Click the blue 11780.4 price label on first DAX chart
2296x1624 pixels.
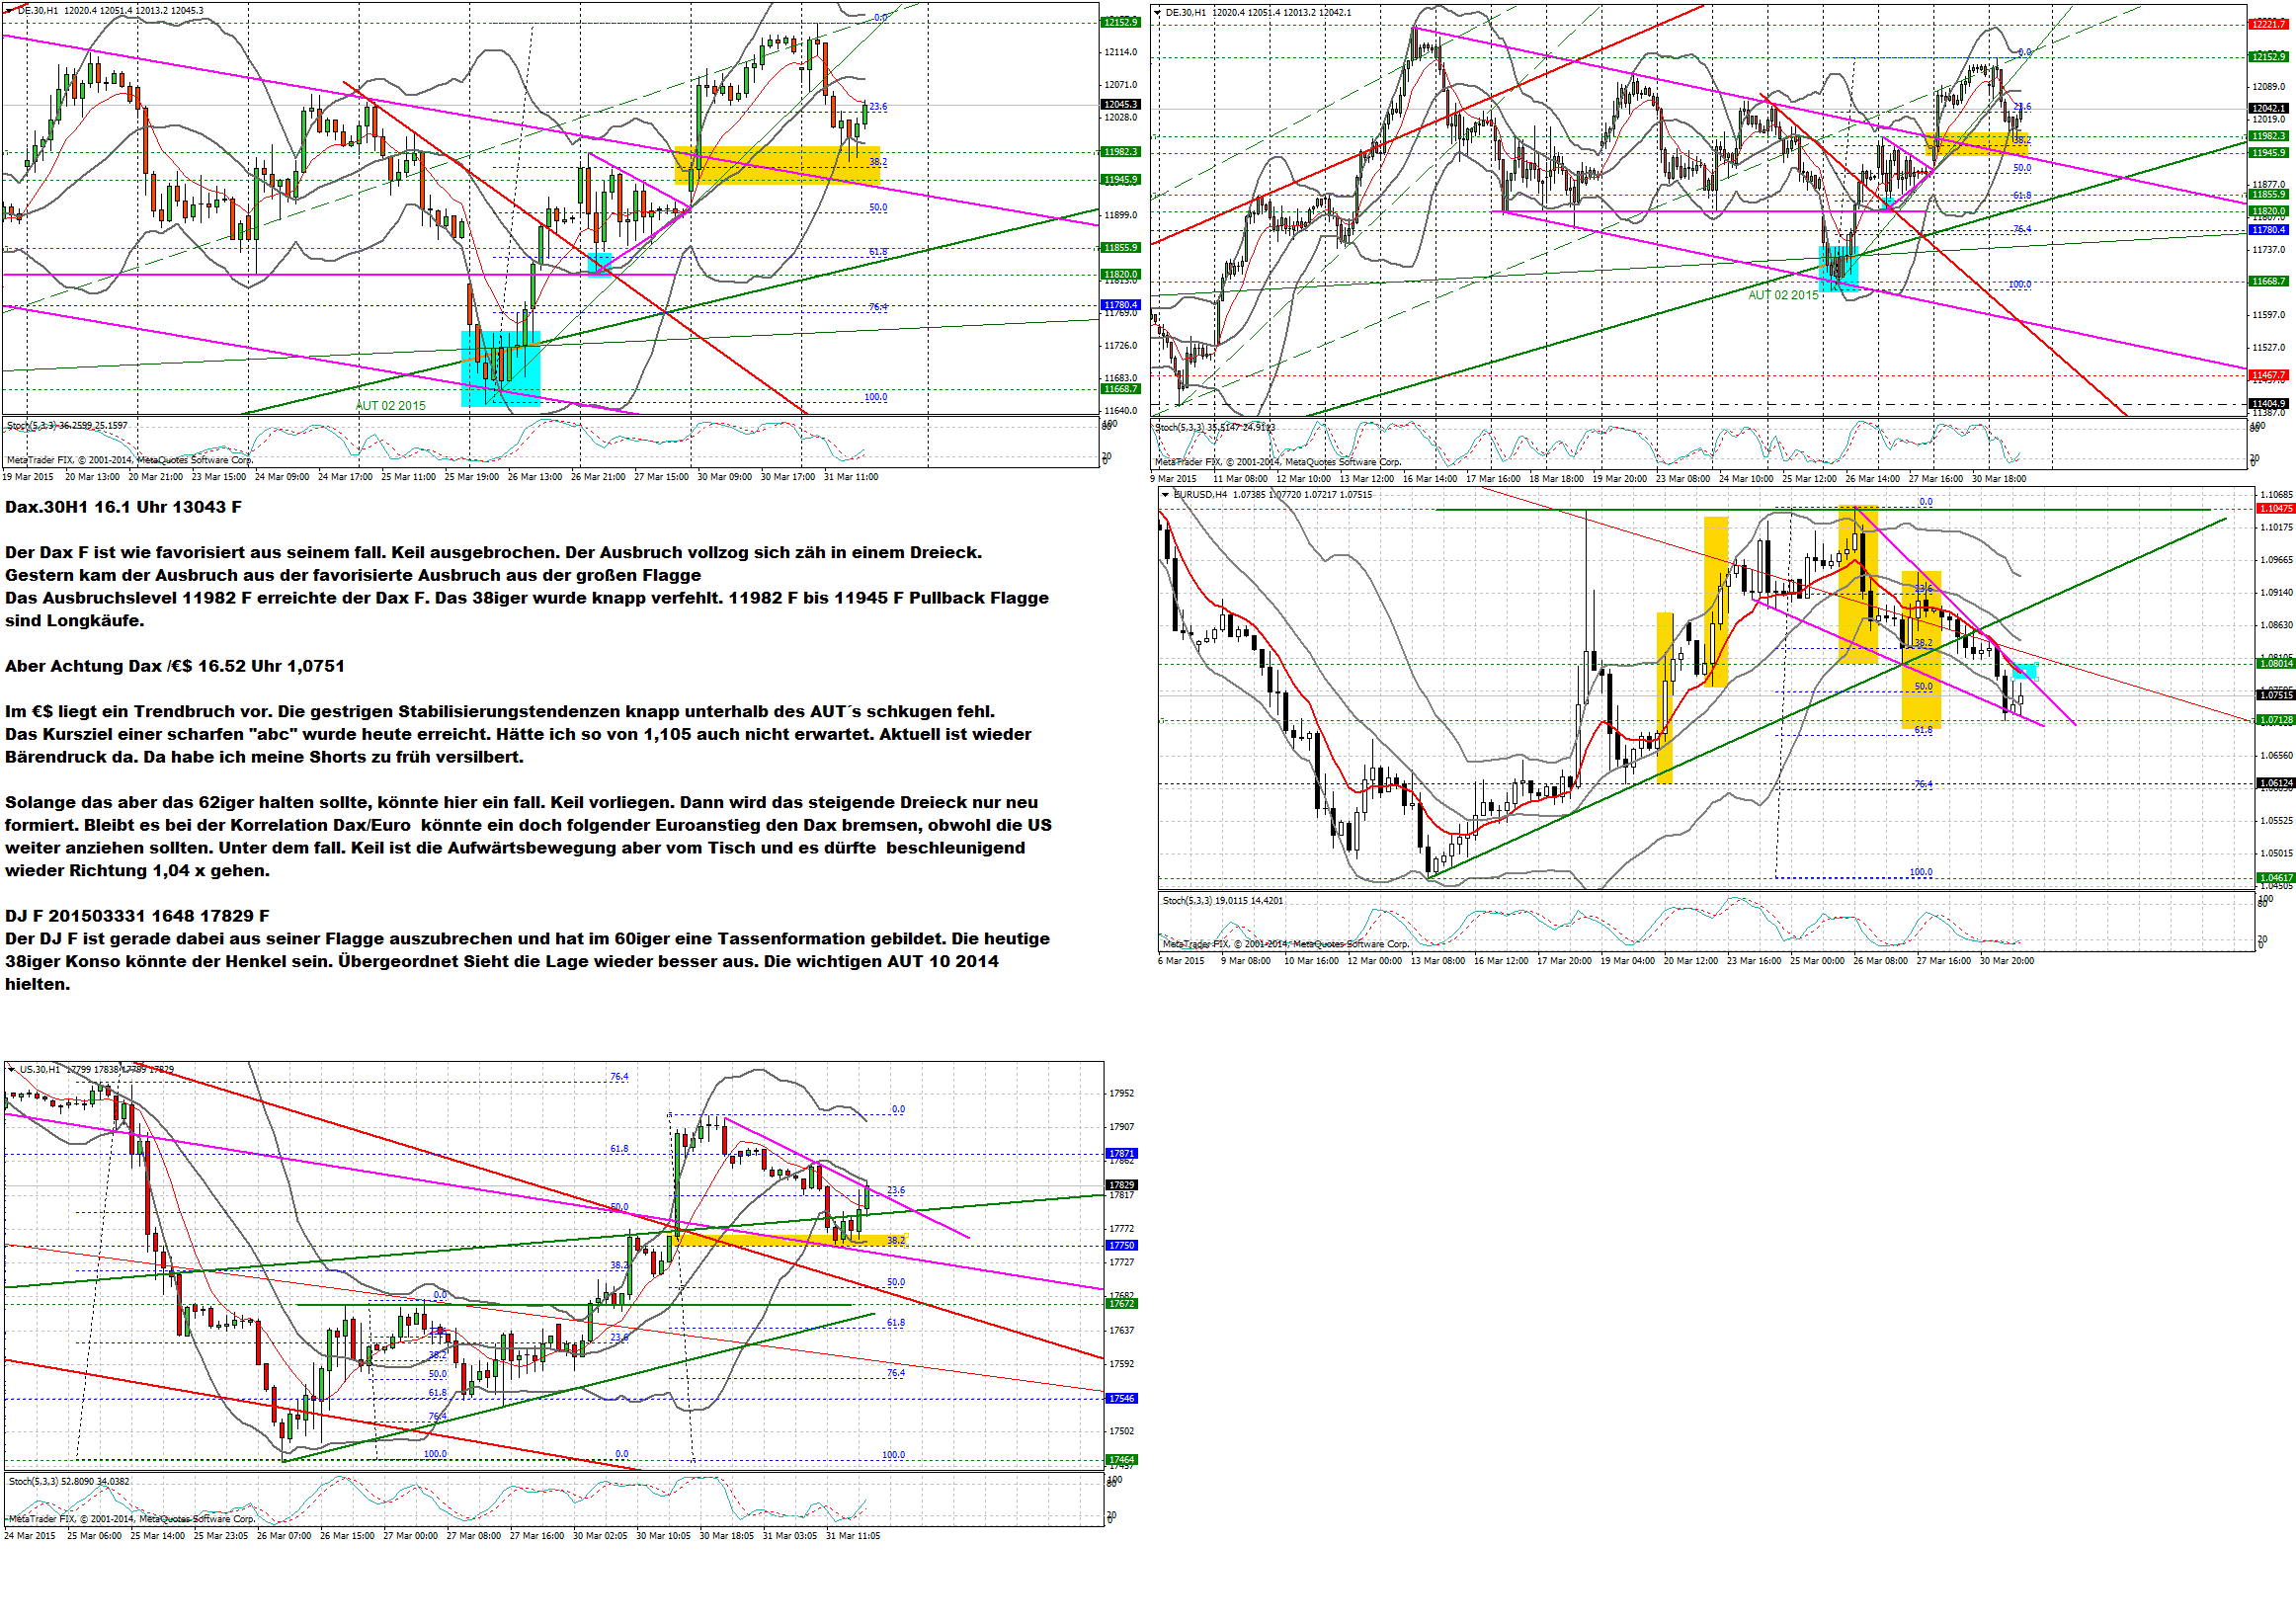tap(1120, 304)
